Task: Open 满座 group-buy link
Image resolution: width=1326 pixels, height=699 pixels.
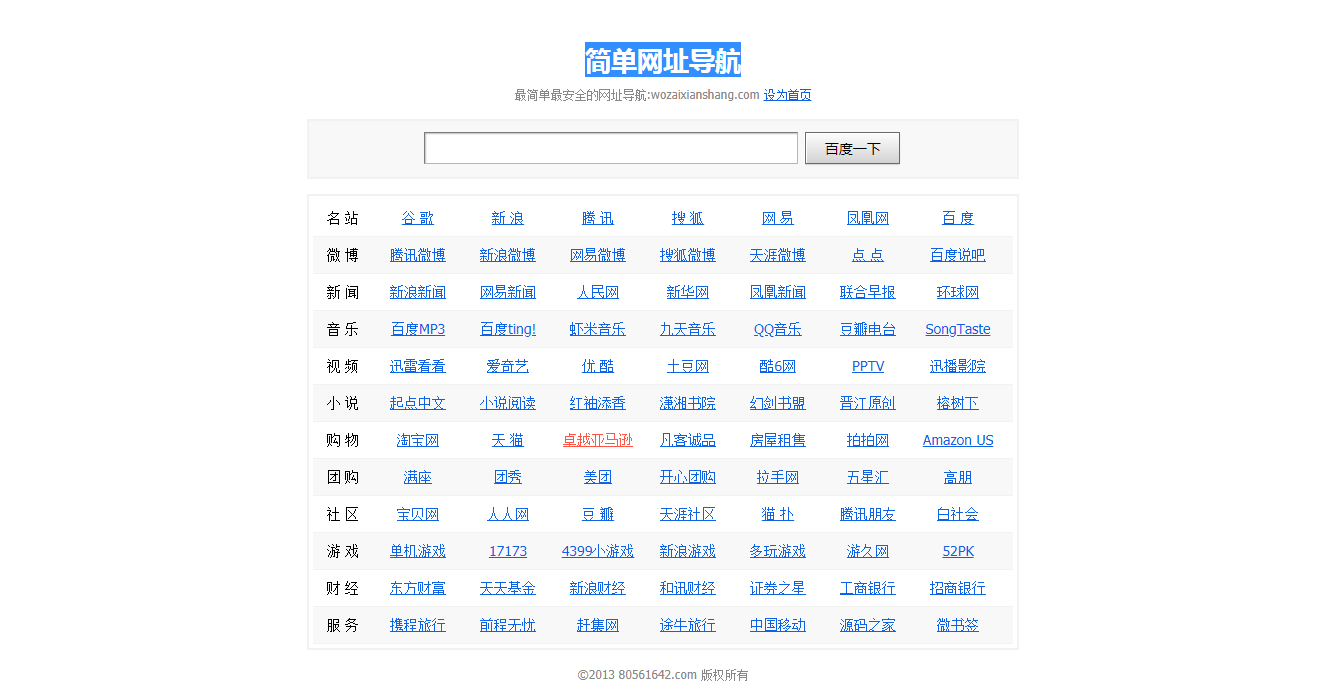Action: click(418, 477)
